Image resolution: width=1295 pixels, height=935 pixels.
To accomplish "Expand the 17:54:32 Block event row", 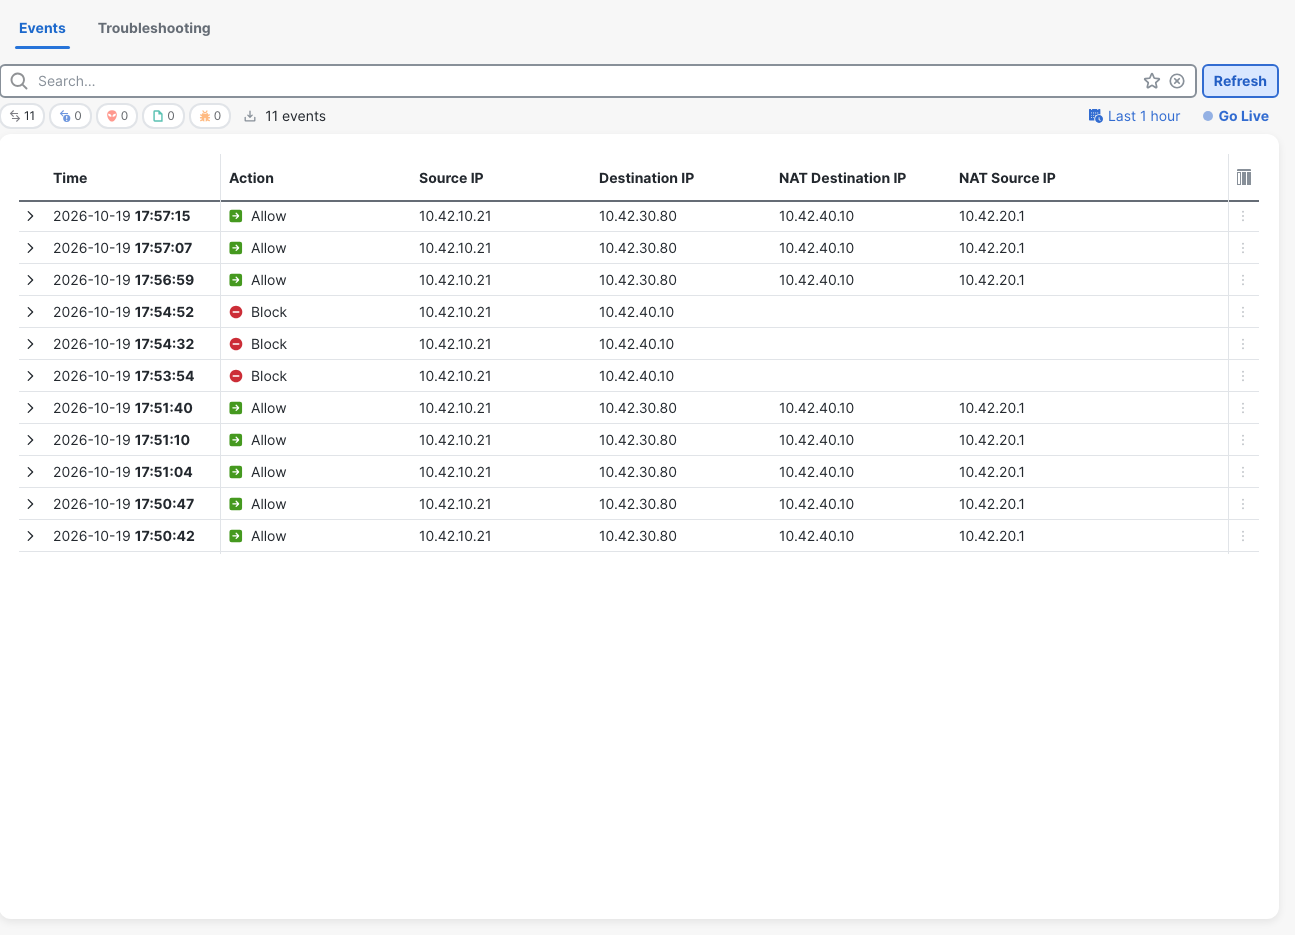I will [31, 344].
